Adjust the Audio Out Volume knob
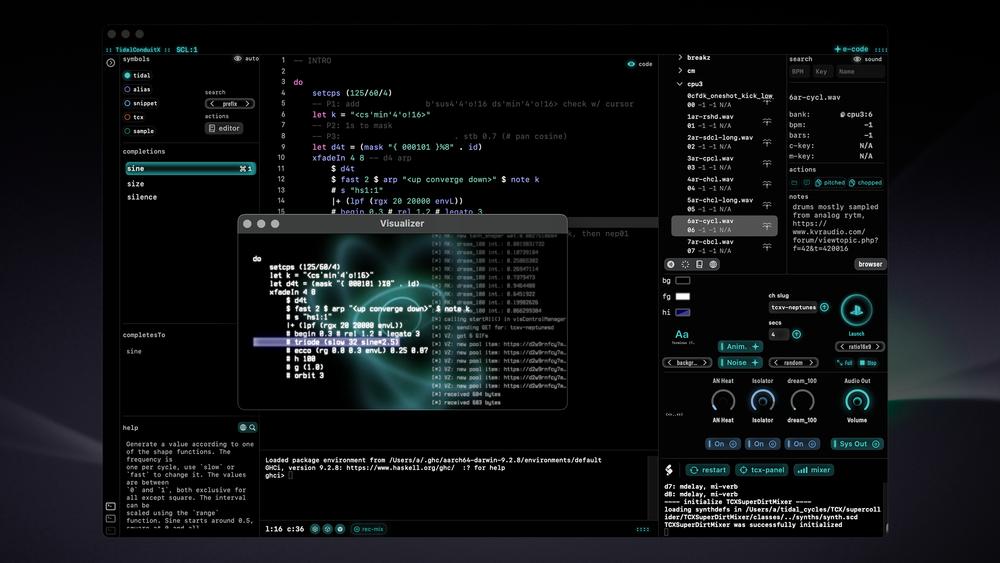 click(857, 400)
